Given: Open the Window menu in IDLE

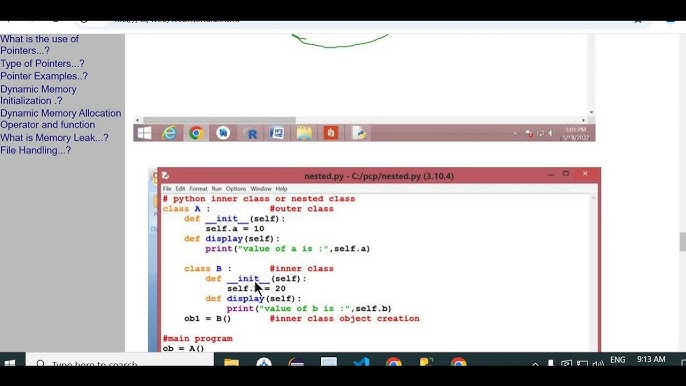Looking at the screenshot, I should pyautogui.click(x=261, y=189).
